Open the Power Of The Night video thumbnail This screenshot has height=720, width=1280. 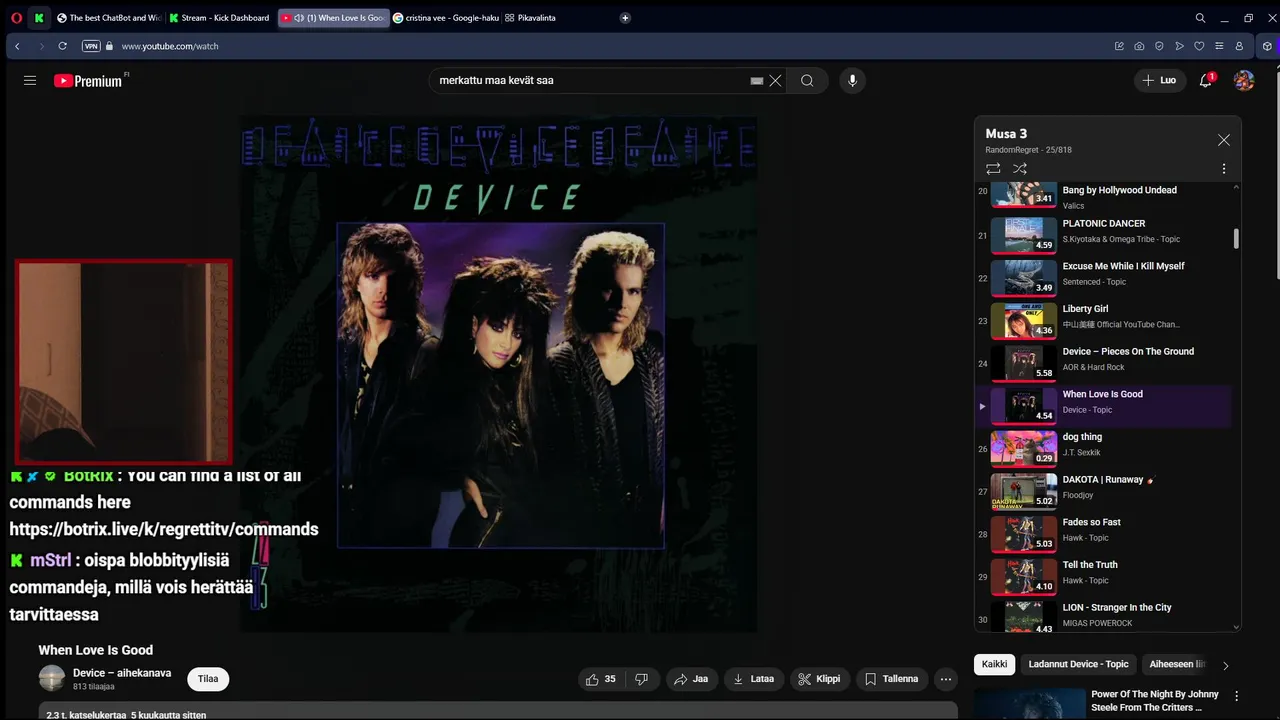click(x=1028, y=704)
